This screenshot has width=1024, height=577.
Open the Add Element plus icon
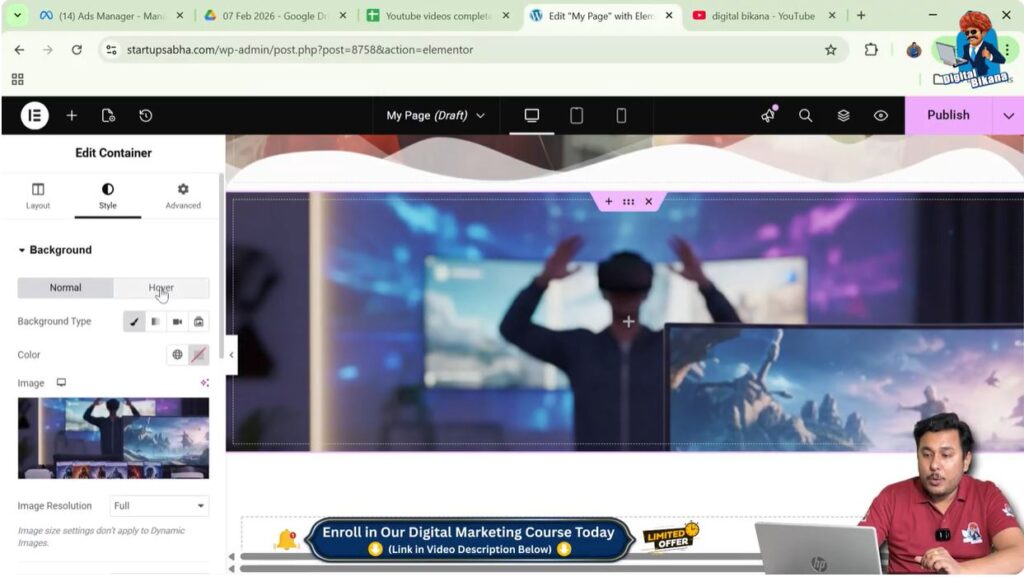pyautogui.click(x=72, y=116)
